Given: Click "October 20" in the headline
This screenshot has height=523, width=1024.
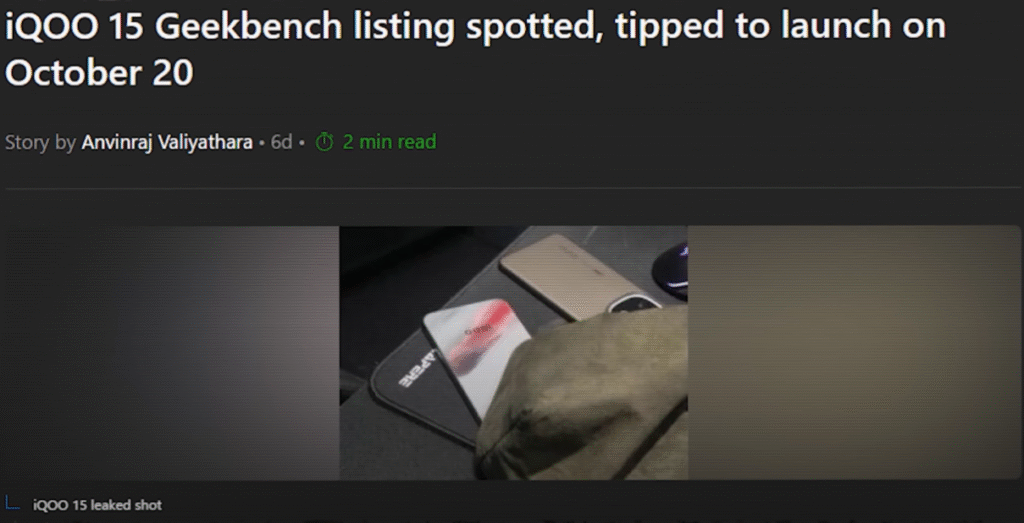Looking at the screenshot, I should click(99, 72).
